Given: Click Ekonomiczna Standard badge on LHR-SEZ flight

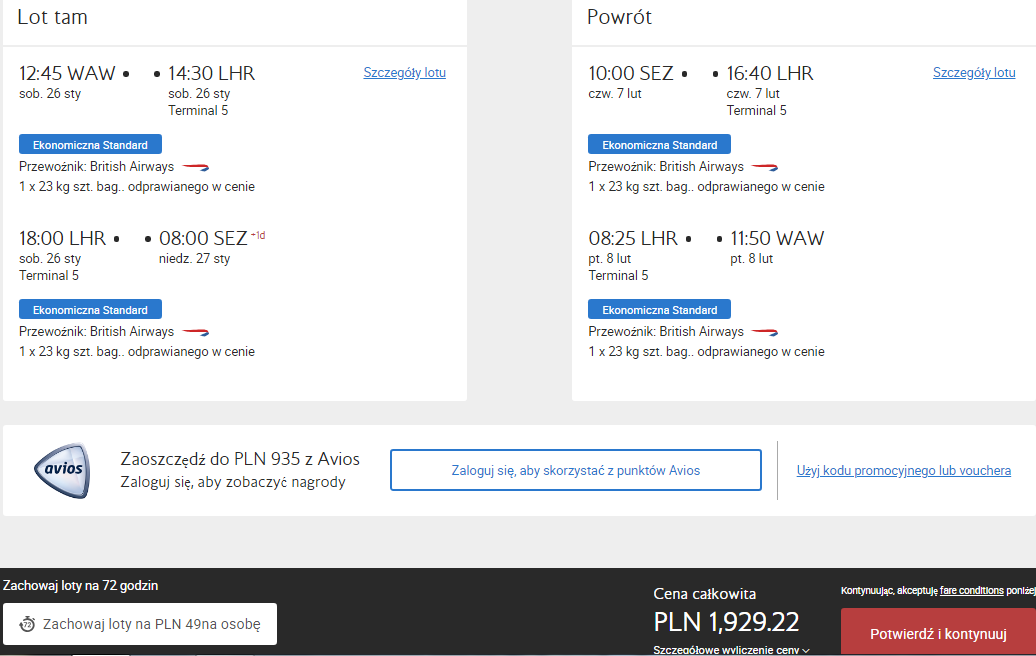Looking at the screenshot, I should click(91, 310).
